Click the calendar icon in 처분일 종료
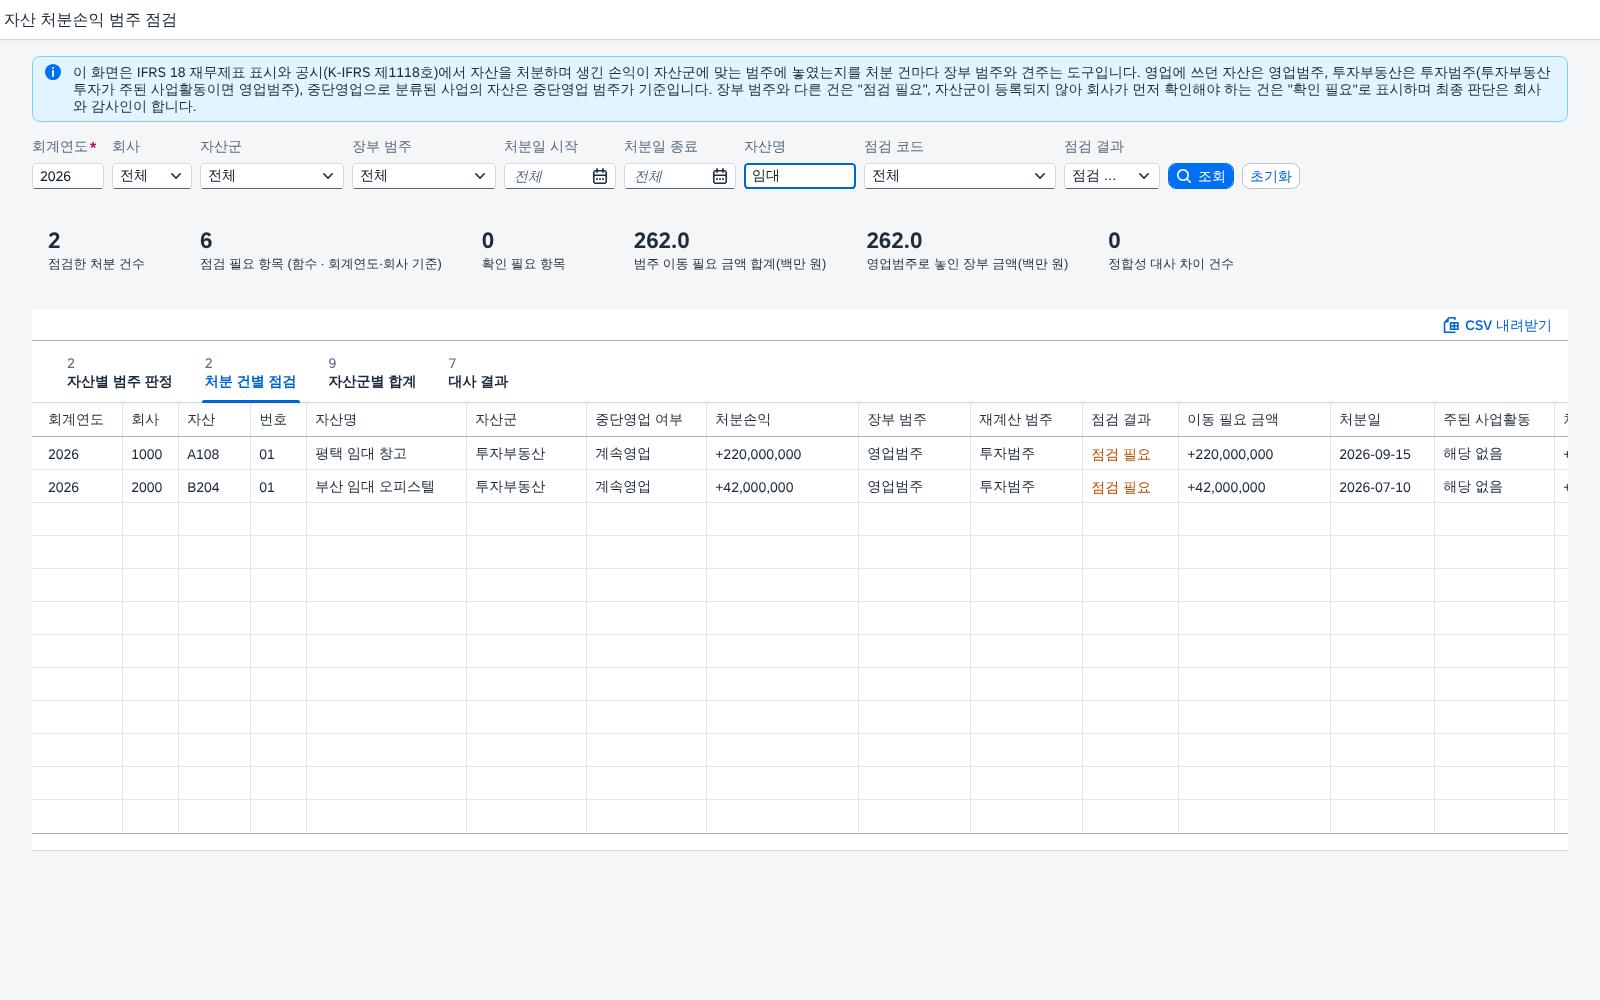This screenshot has height=1000, width=1600. (720, 176)
